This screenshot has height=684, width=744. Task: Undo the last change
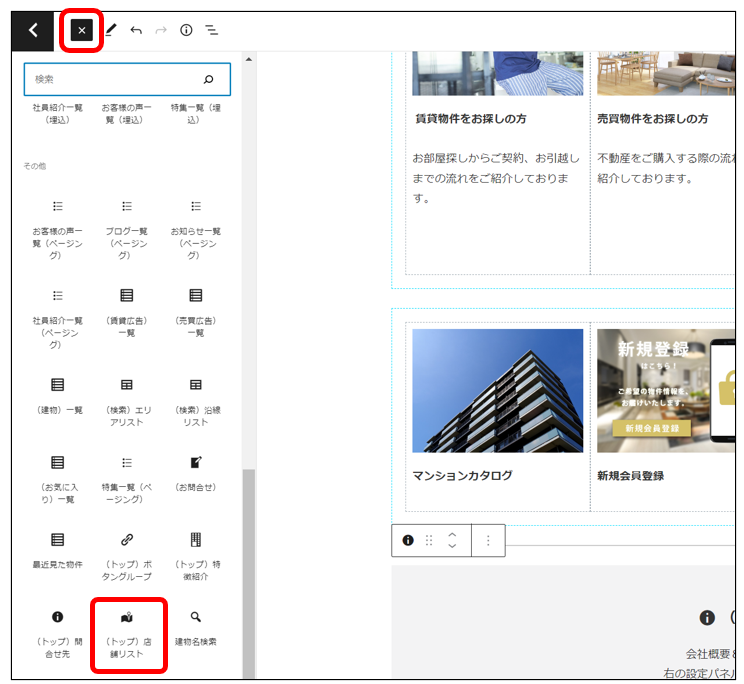pos(136,31)
